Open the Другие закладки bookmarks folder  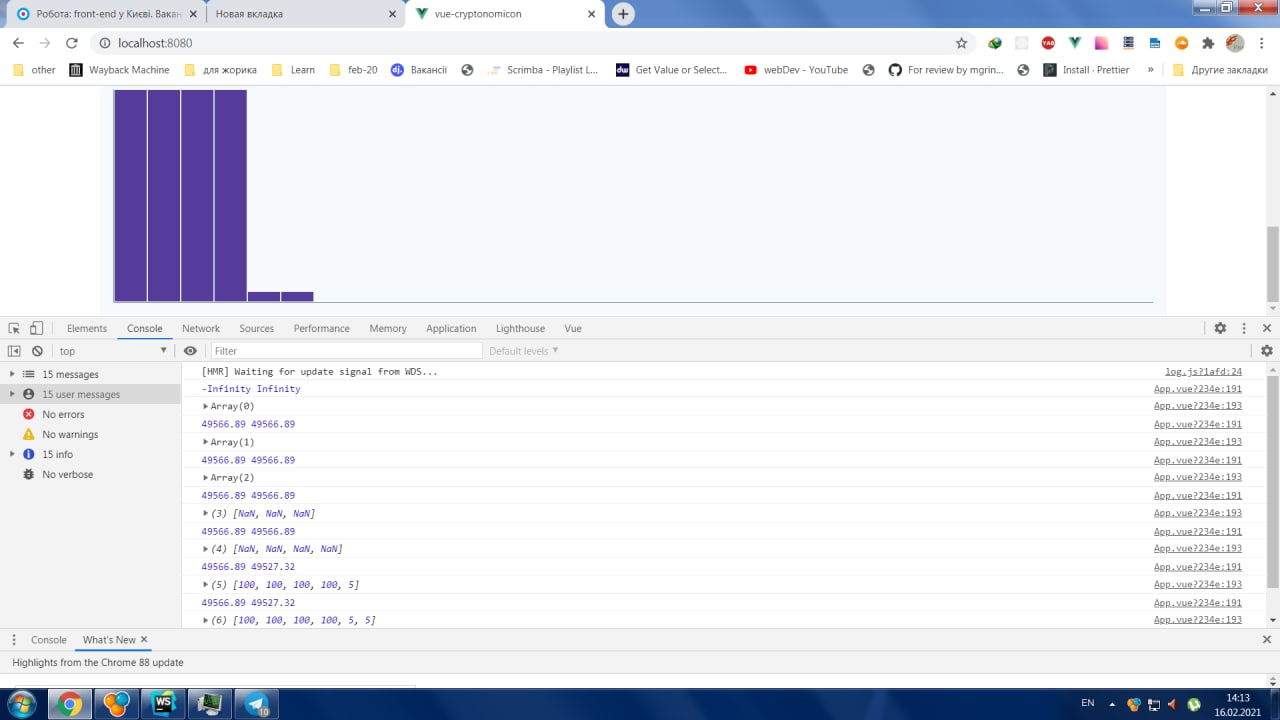1220,70
